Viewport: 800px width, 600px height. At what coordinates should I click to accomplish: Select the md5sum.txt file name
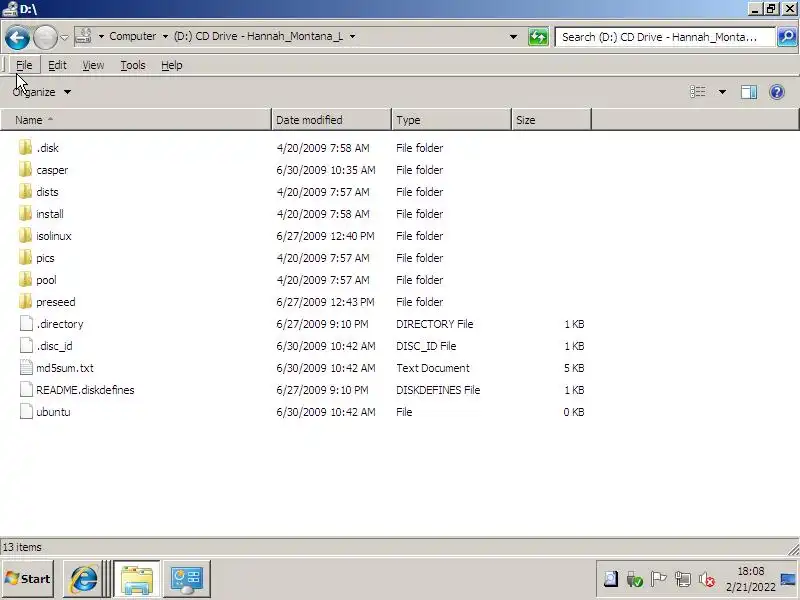click(65, 368)
